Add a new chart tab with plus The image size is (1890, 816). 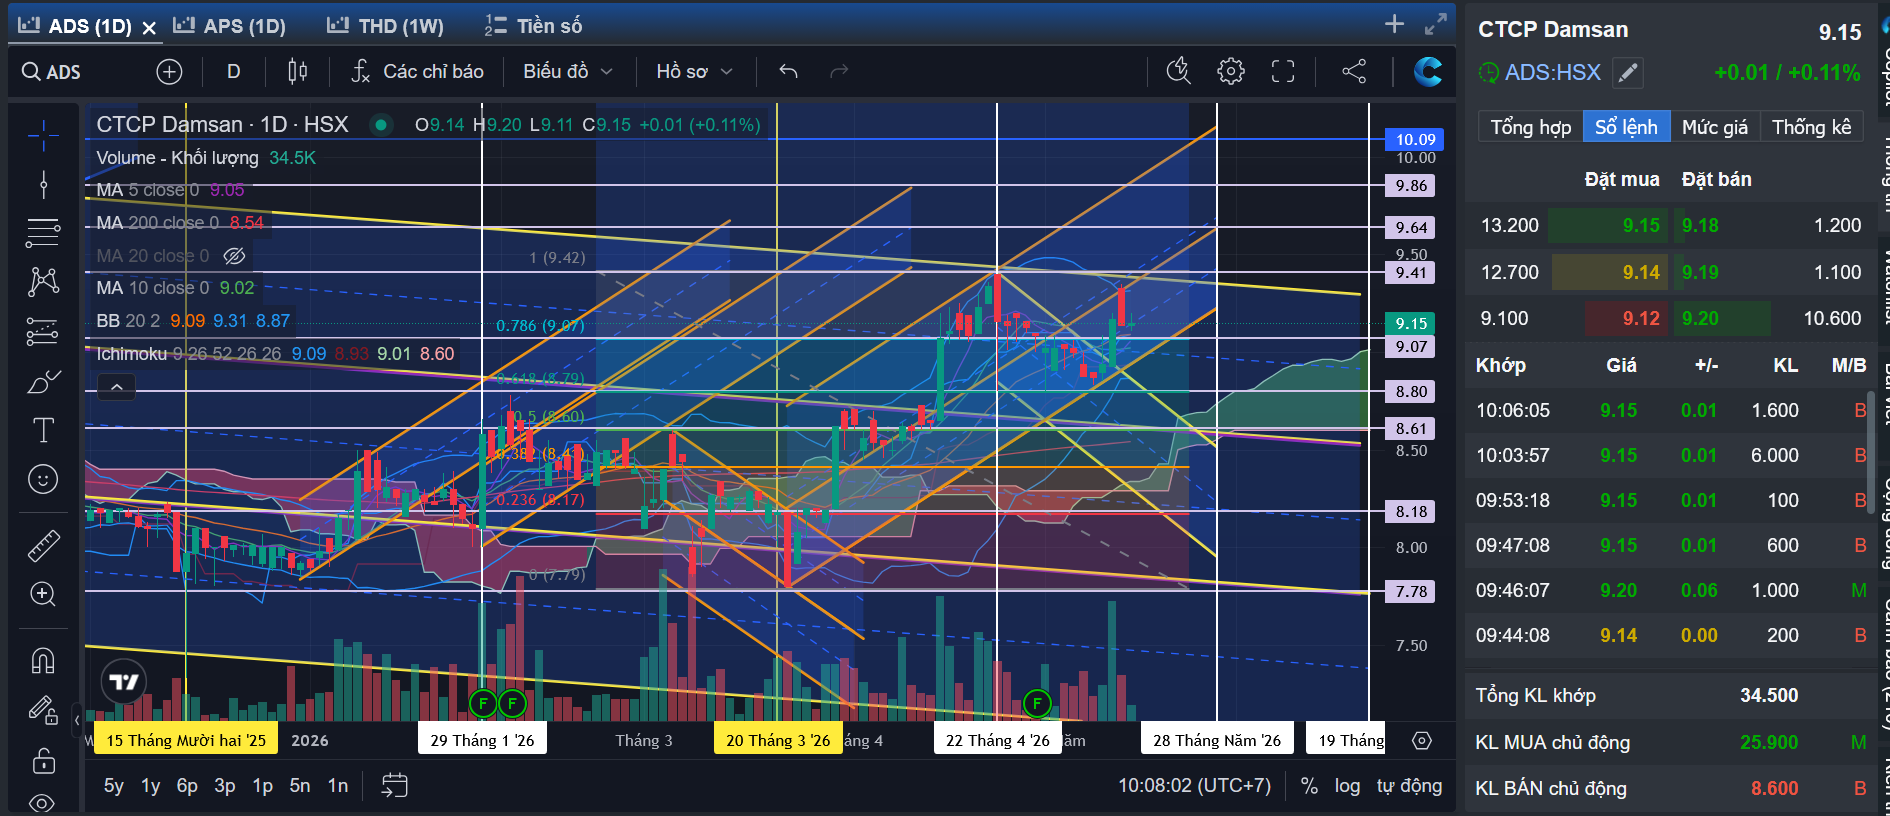1395,24
